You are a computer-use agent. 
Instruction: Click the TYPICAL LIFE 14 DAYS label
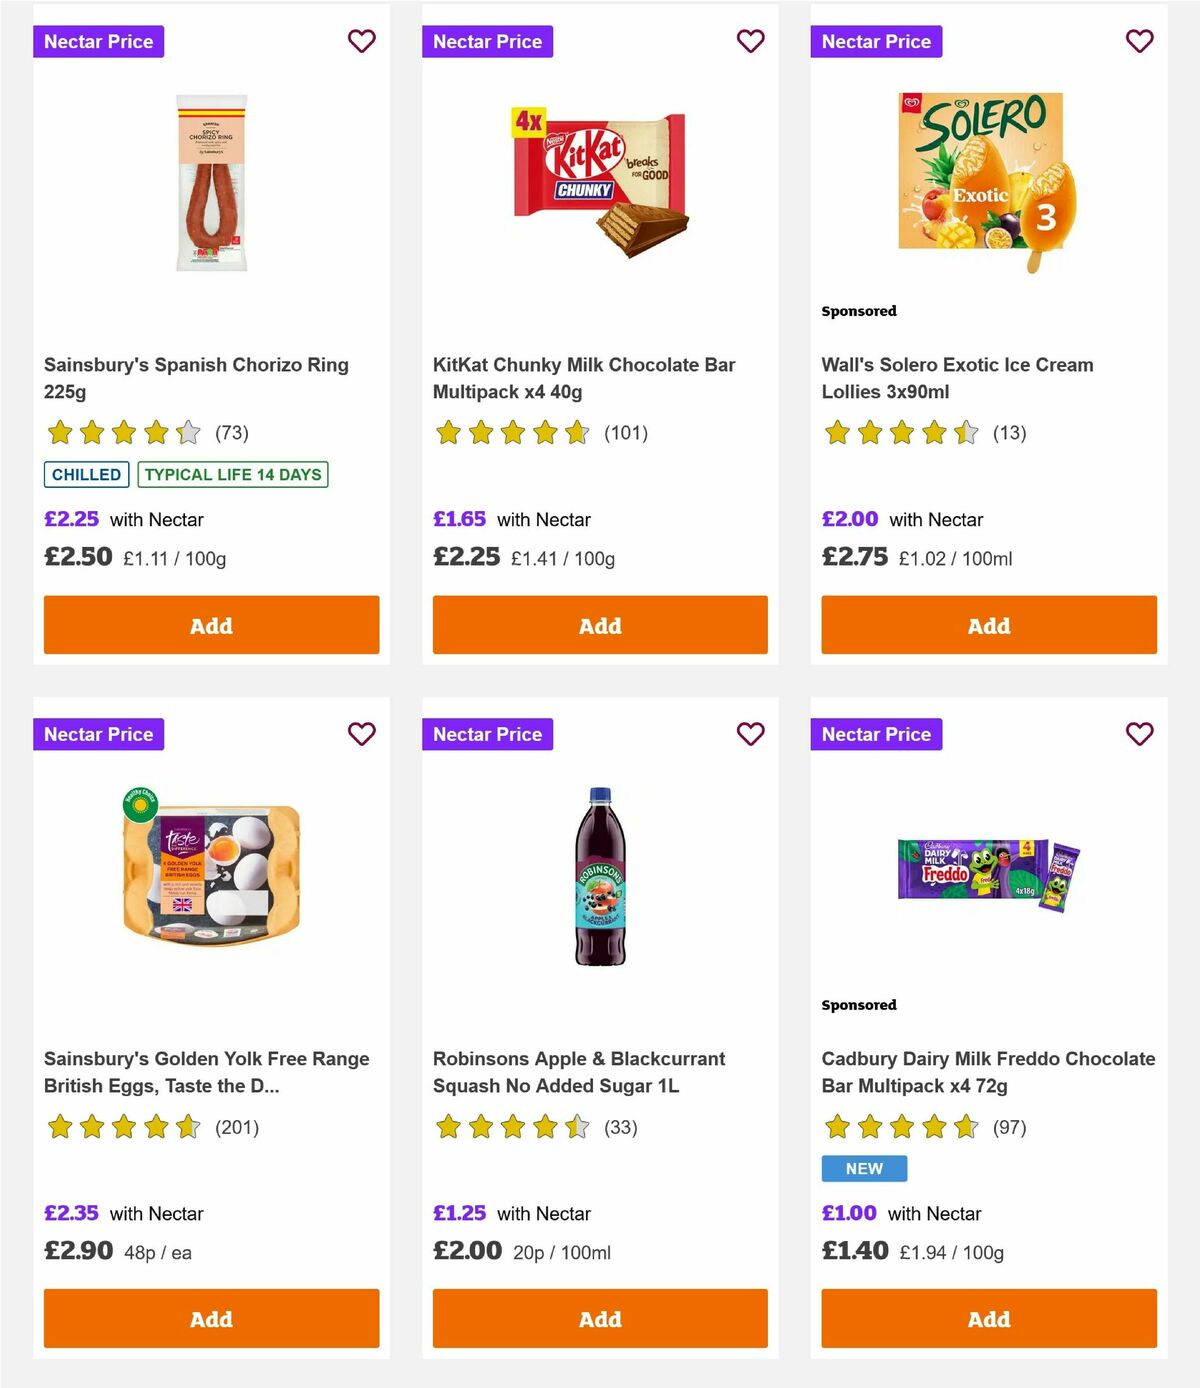click(232, 474)
